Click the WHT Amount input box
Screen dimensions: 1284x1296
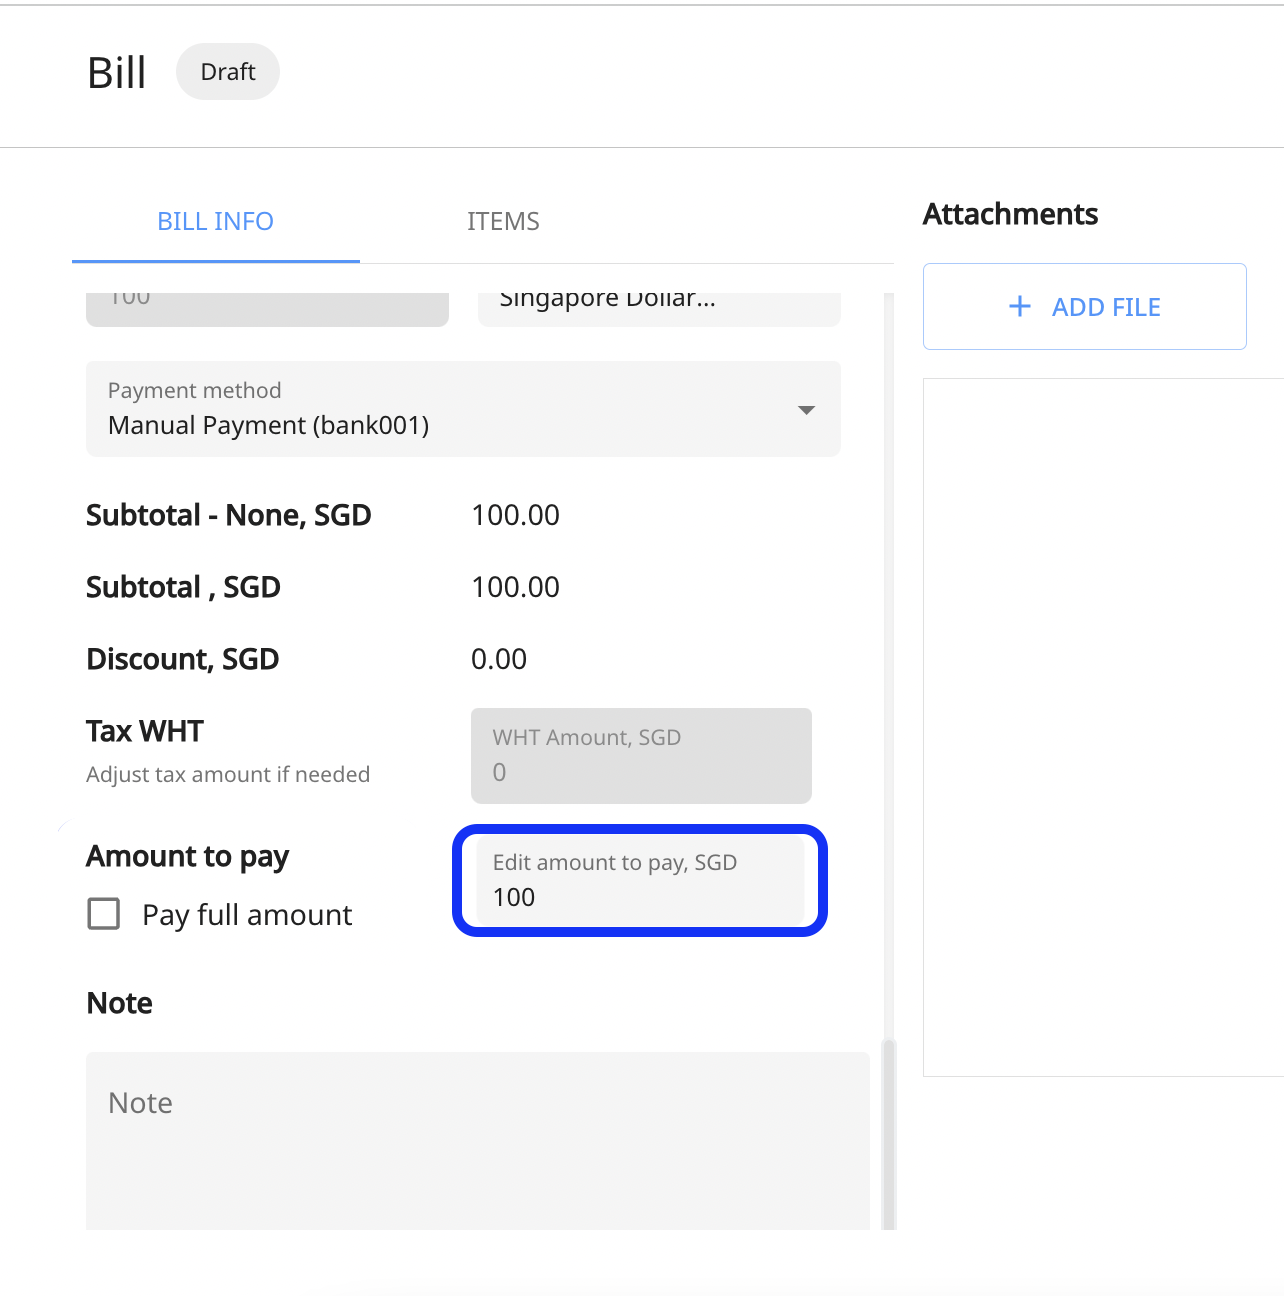640,756
